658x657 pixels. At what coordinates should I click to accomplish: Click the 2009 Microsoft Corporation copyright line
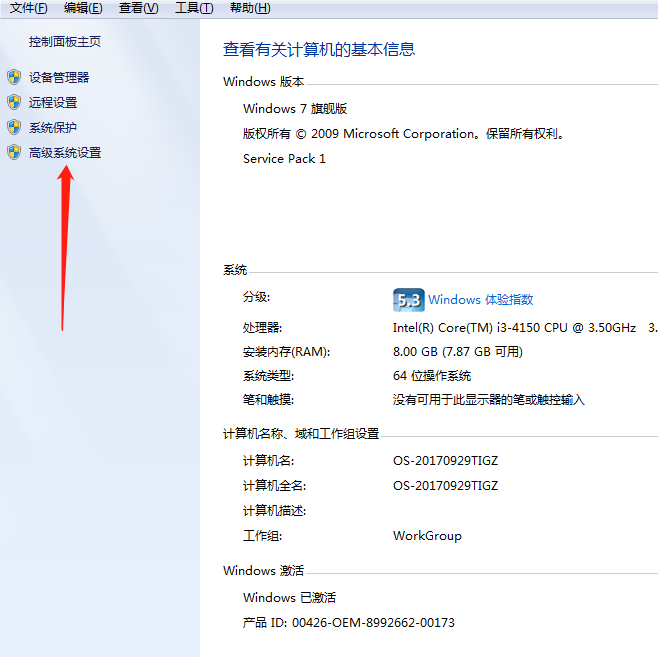click(404, 134)
